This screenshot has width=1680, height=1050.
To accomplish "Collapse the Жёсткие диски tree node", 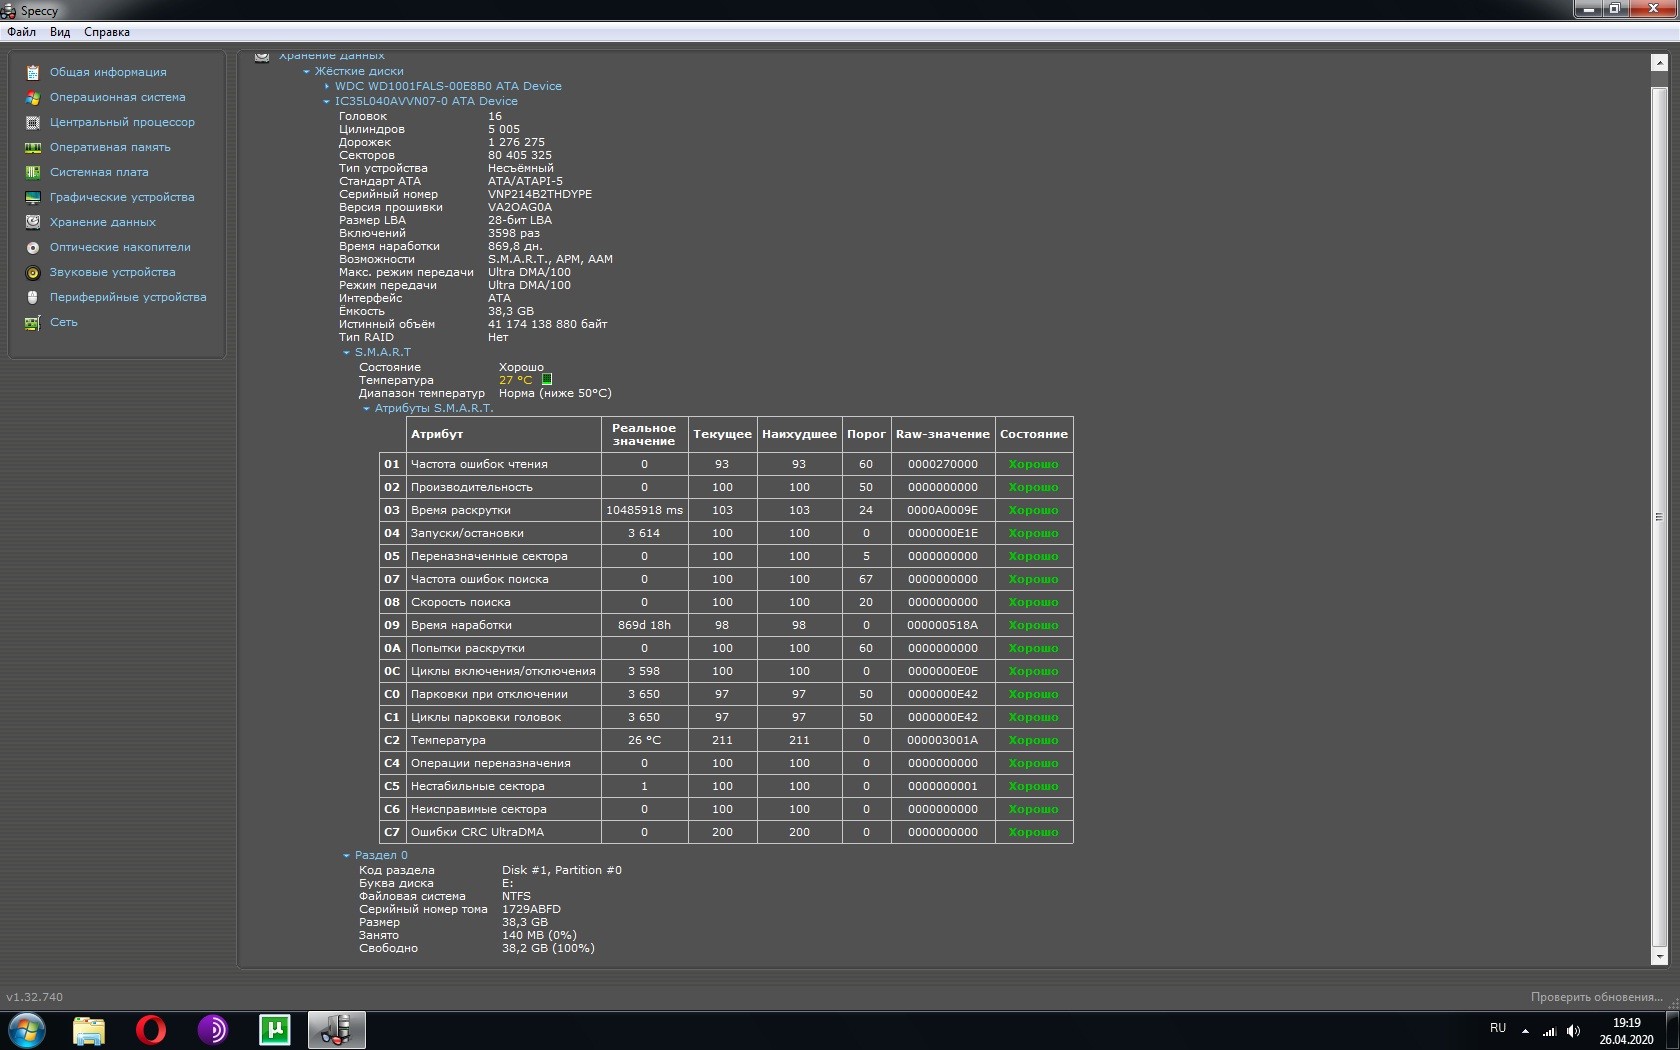I will 307,72.
